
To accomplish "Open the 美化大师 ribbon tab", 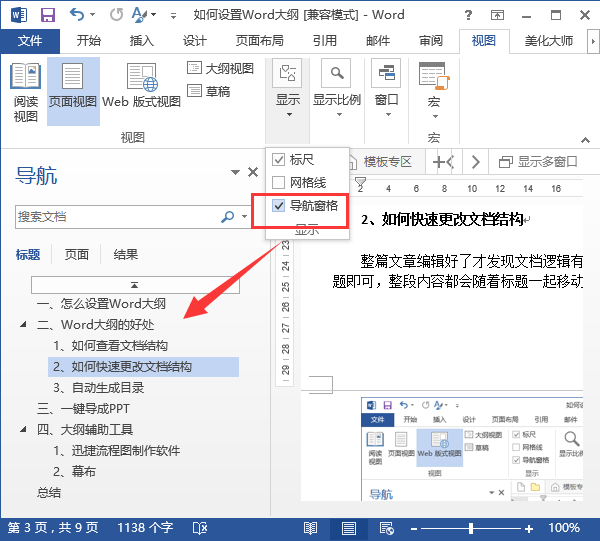I will 549,41.
